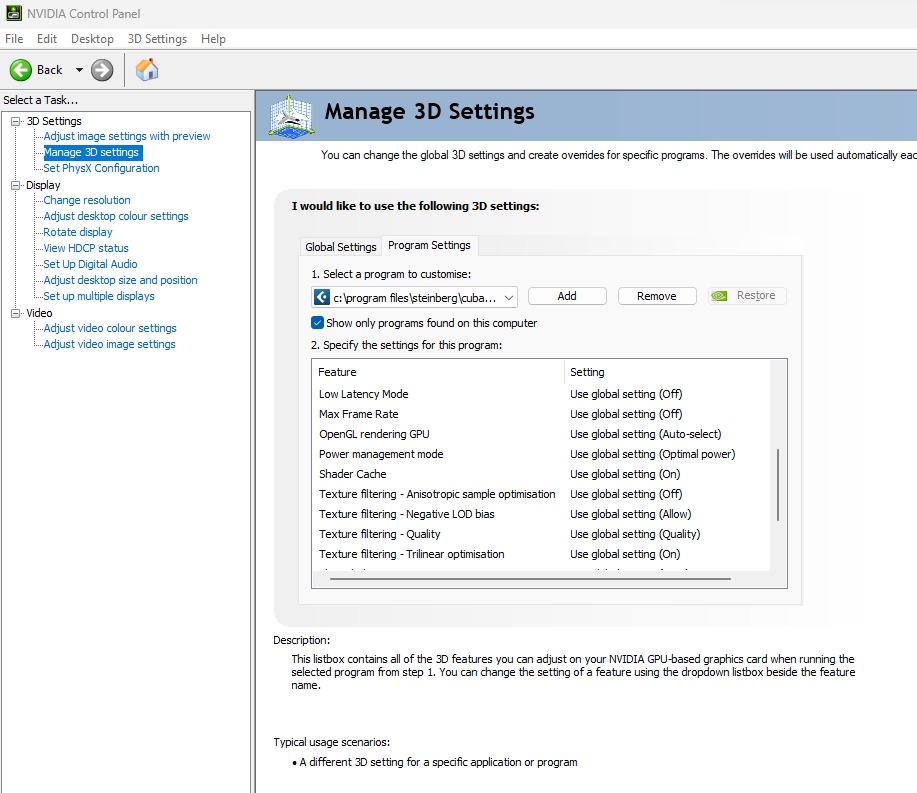Screen dimensions: 917x793
Task: Click the NVIDIA Control Panel title icon
Action: click(x=14, y=14)
